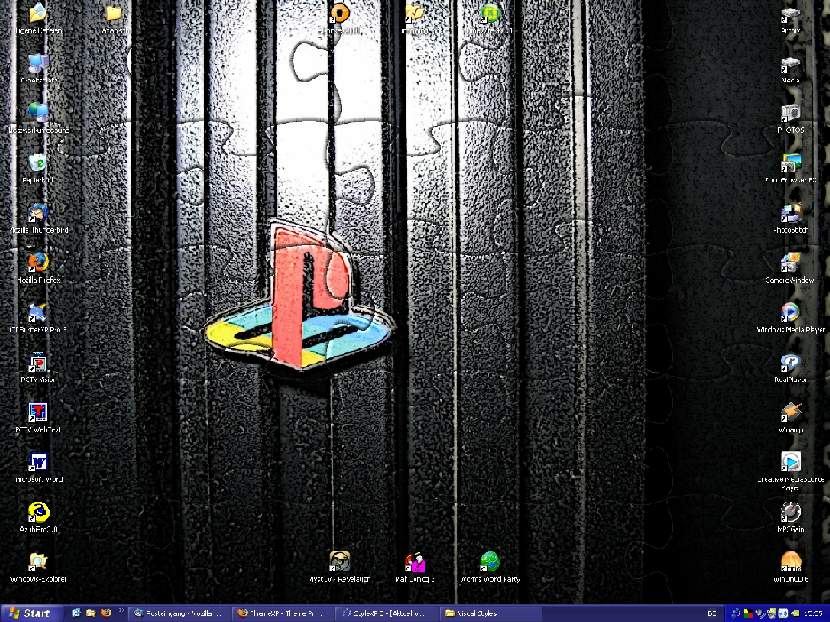Select the Windows Explorer desktop shortcut
Screen dimensions: 830x622
pyautogui.click(x=38, y=567)
